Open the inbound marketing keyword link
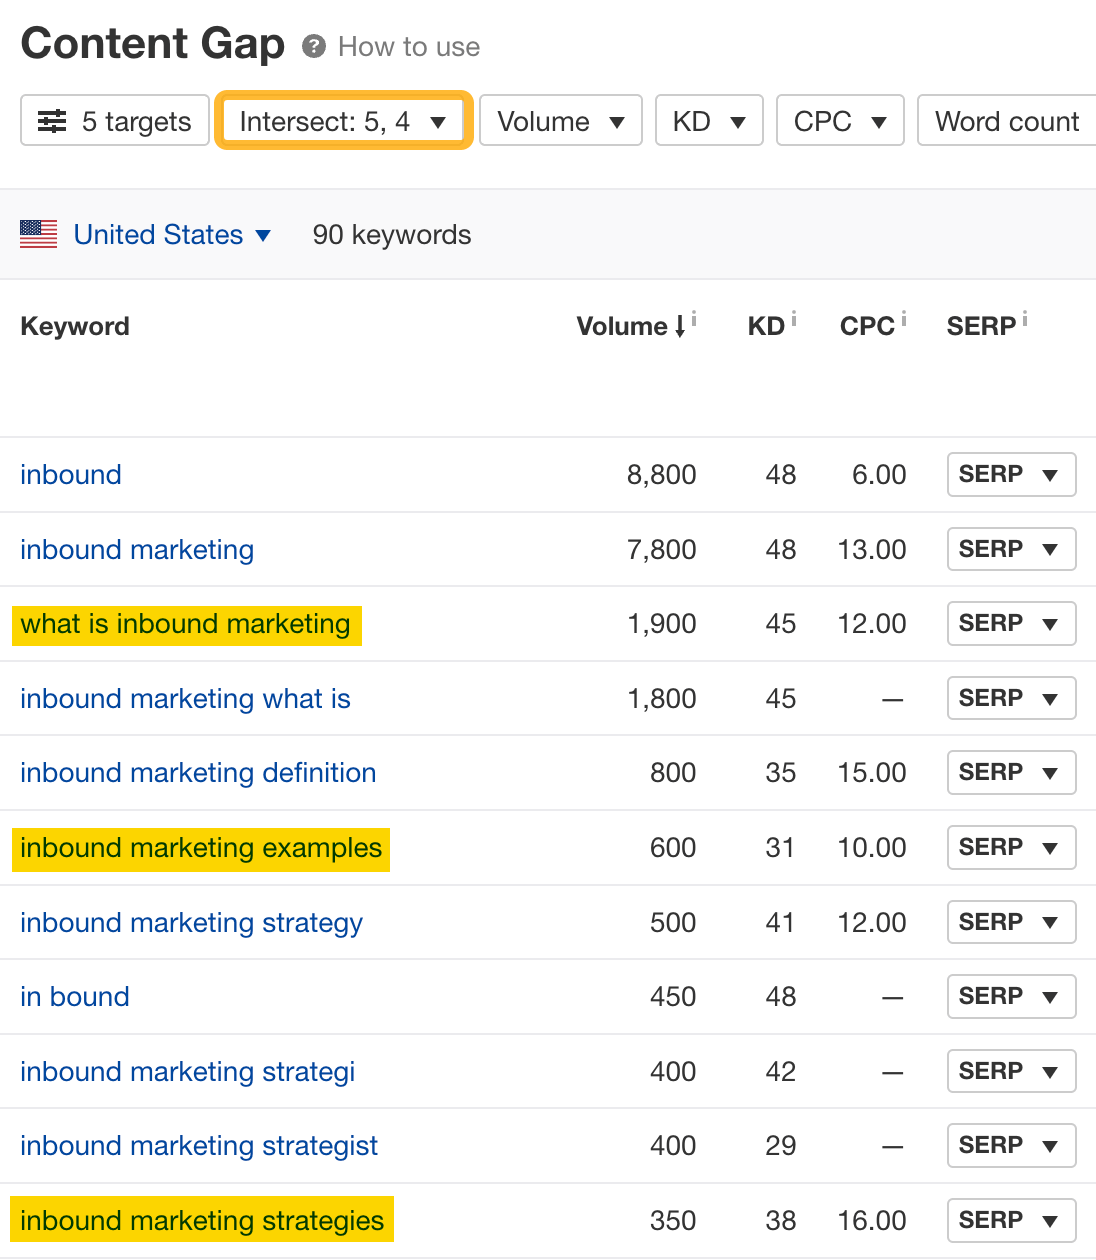 (136, 549)
